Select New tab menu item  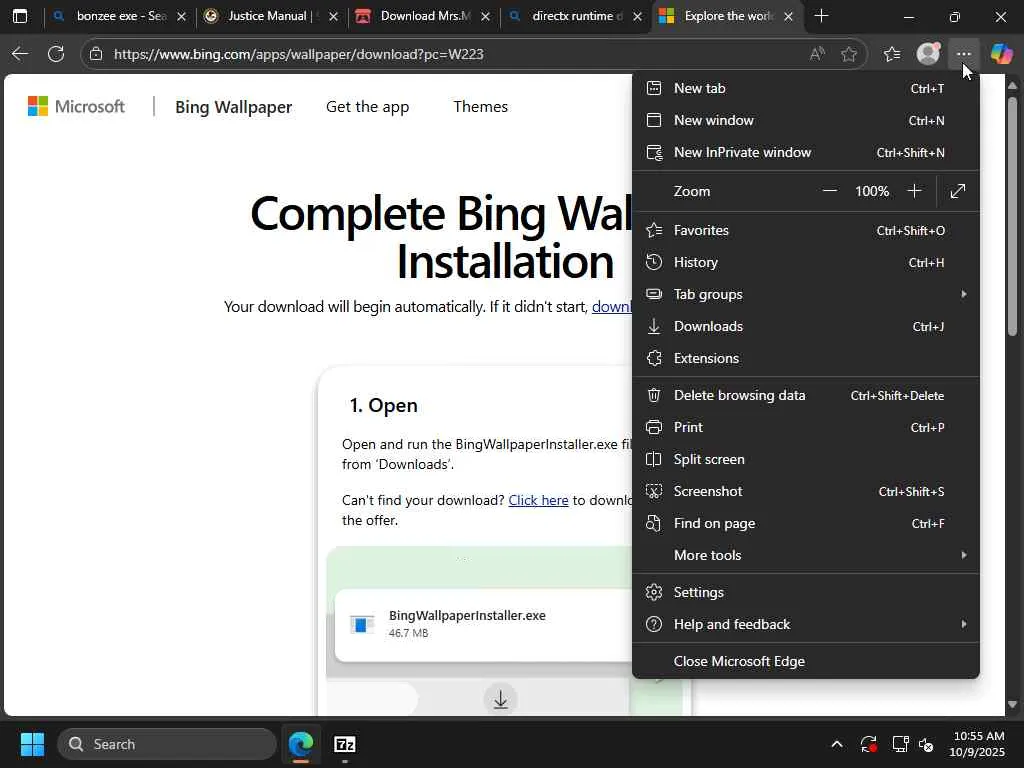[806, 88]
